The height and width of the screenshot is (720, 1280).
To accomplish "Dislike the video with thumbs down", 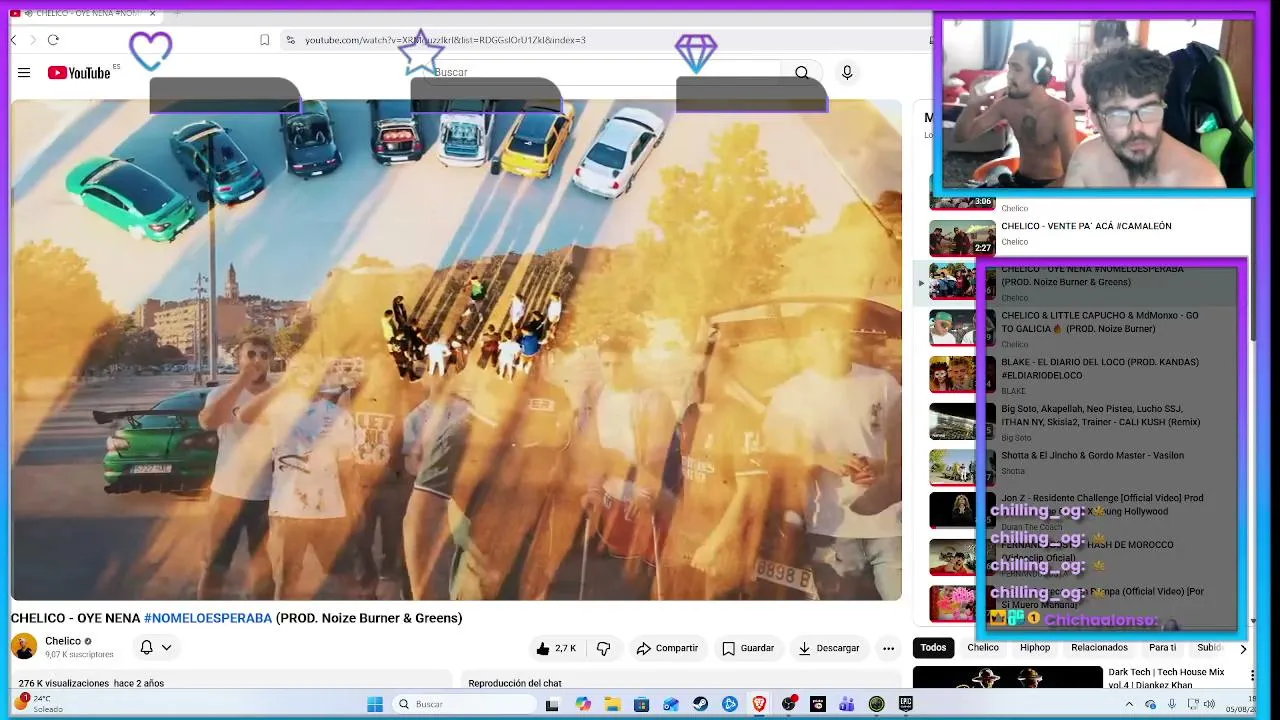I will [603, 648].
